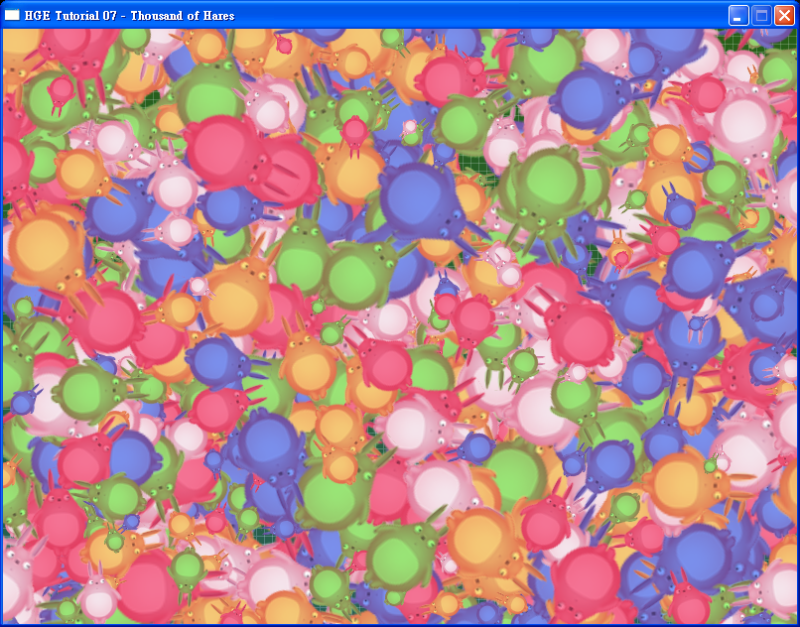The width and height of the screenshot is (800, 627).
Task: Close the HGE Tutorial 07 window
Action: coord(784,16)
